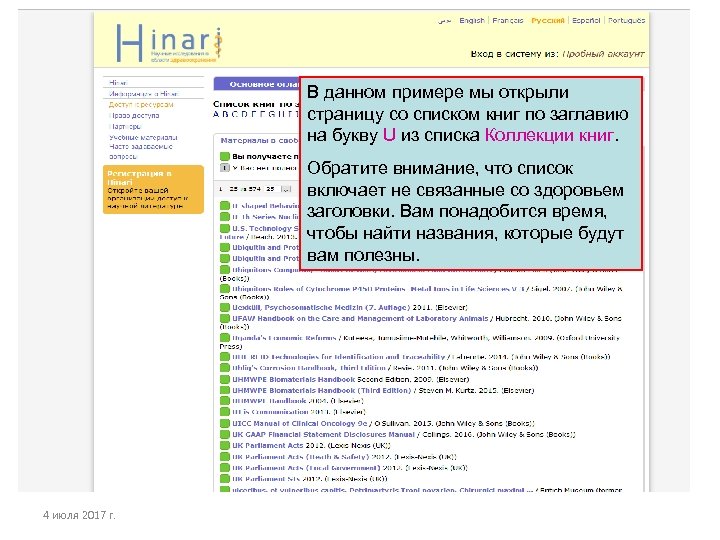Switch language to English
The height and width of the screenshot is (540, 720).
tap(472, 20)
